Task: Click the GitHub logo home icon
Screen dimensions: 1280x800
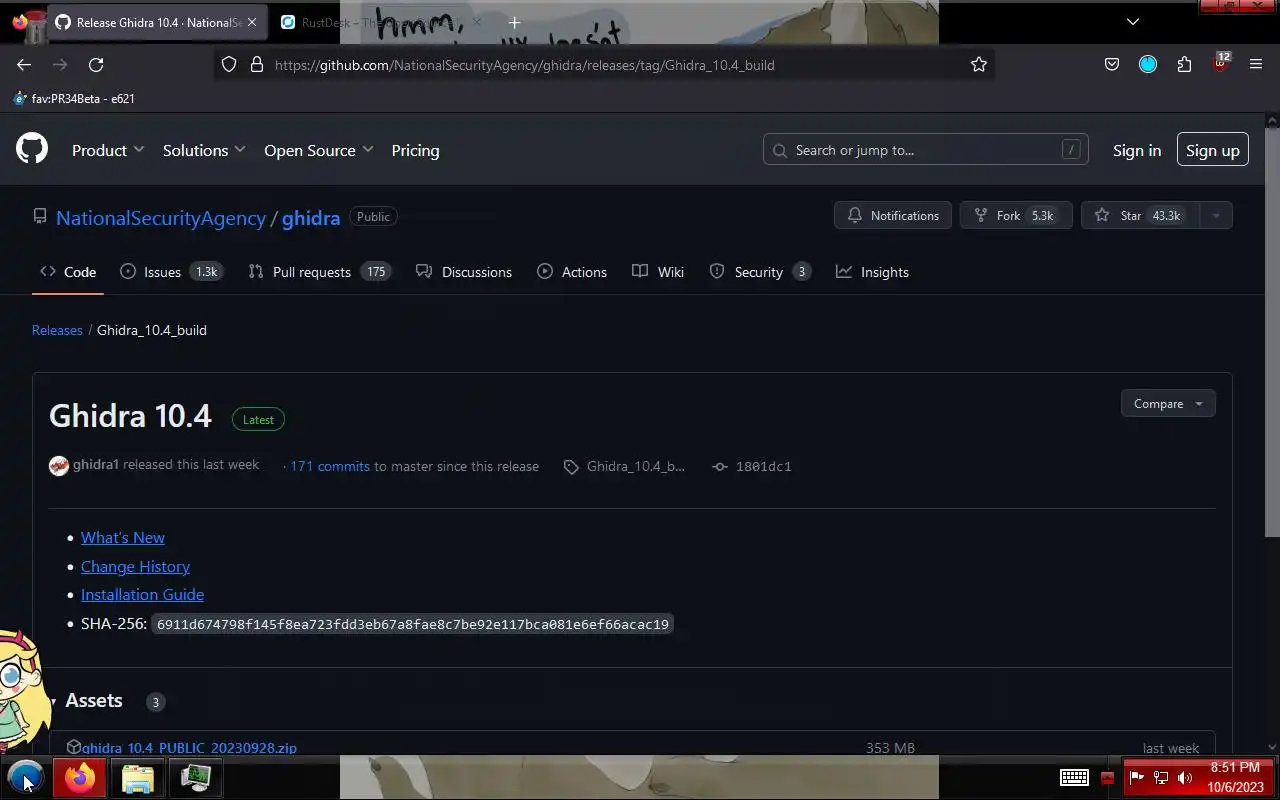Action: click(x=32, y=150)
